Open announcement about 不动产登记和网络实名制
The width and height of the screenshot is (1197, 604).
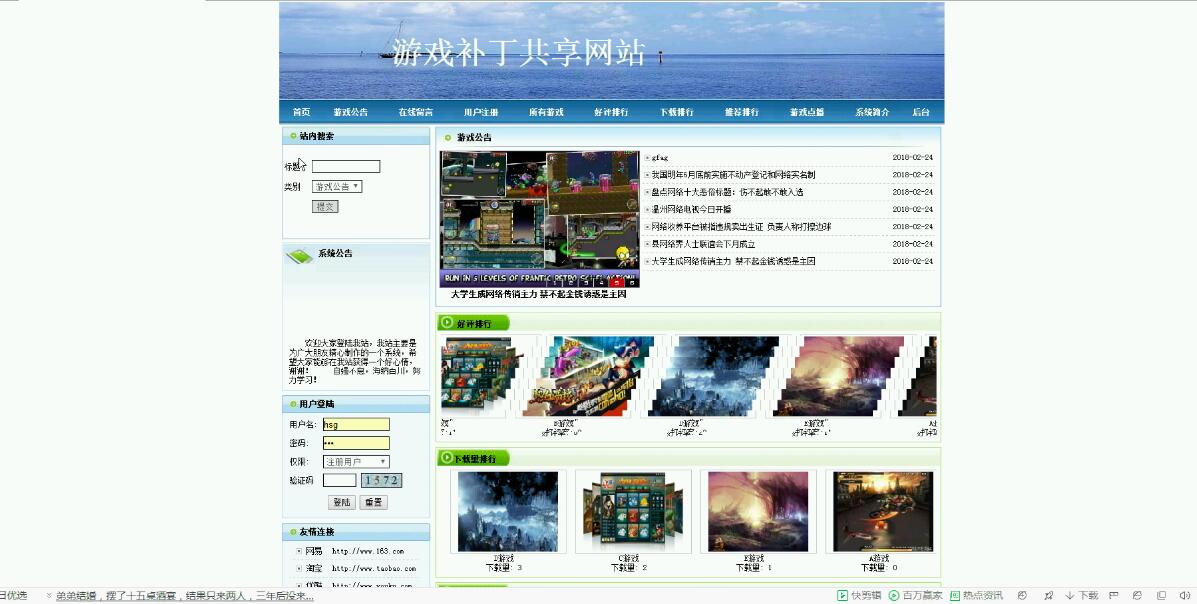click(x=733, y=175)
